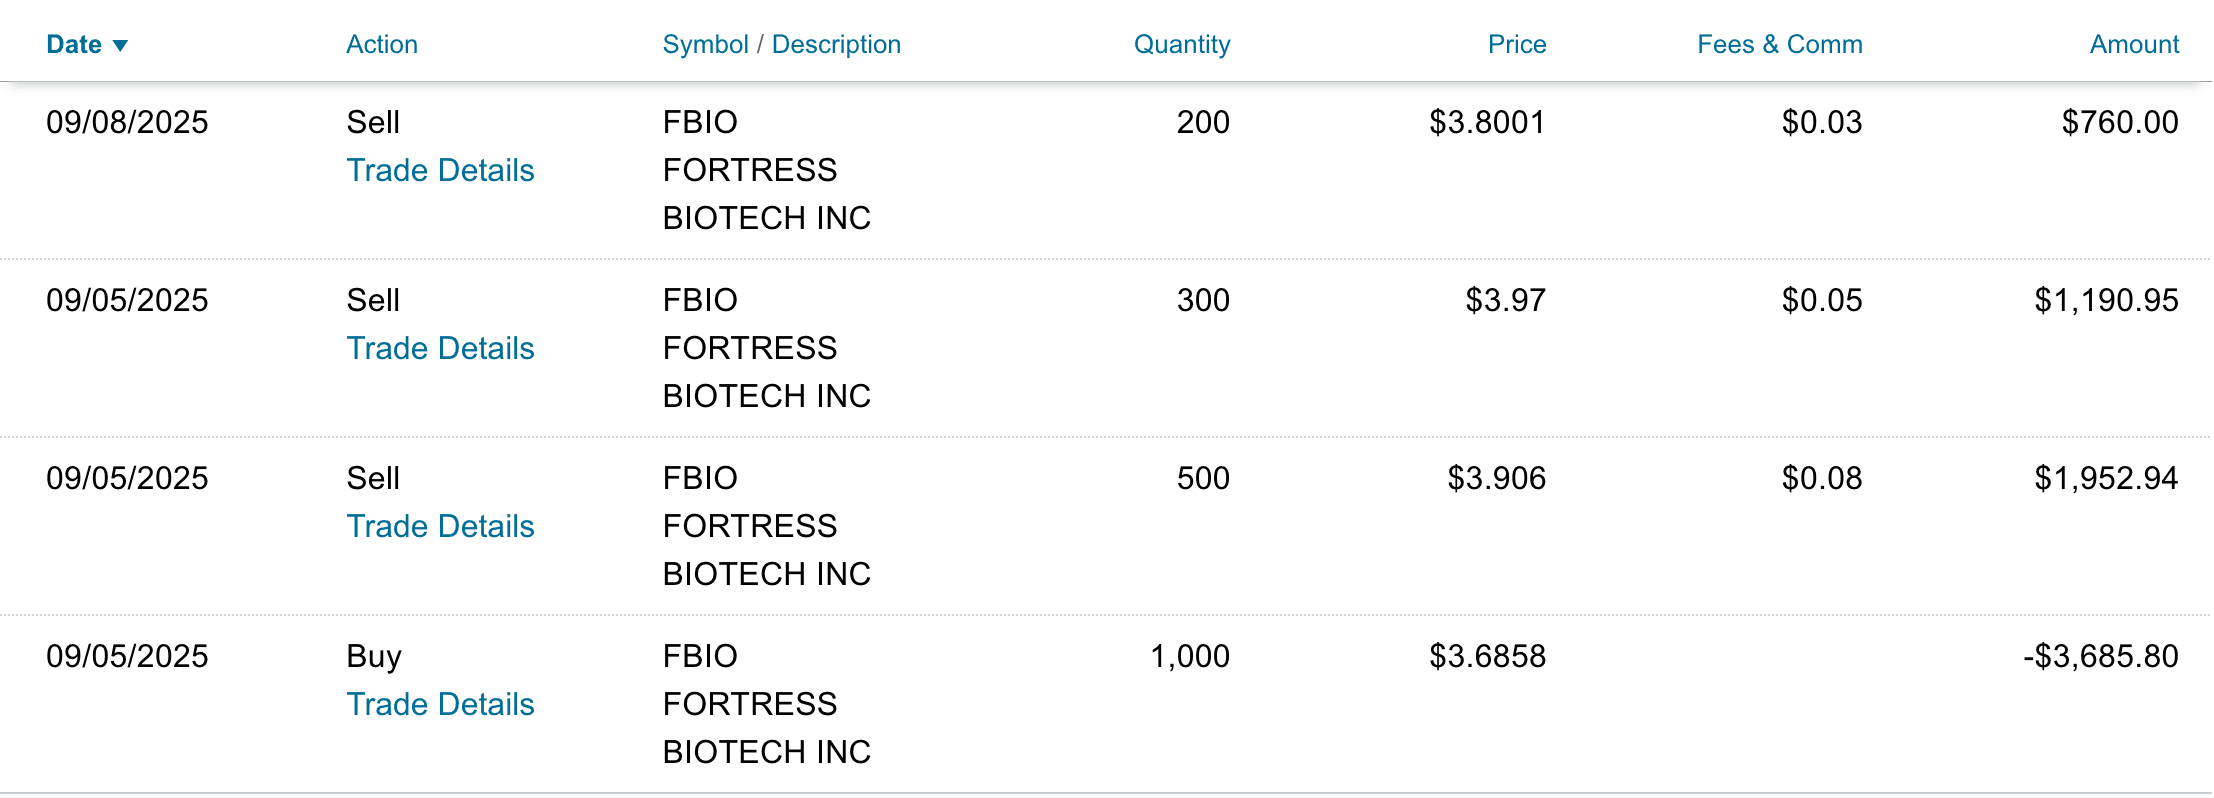The image size is (2214, 798).
Task: Sort by Action column header
Action: (381, 45)
